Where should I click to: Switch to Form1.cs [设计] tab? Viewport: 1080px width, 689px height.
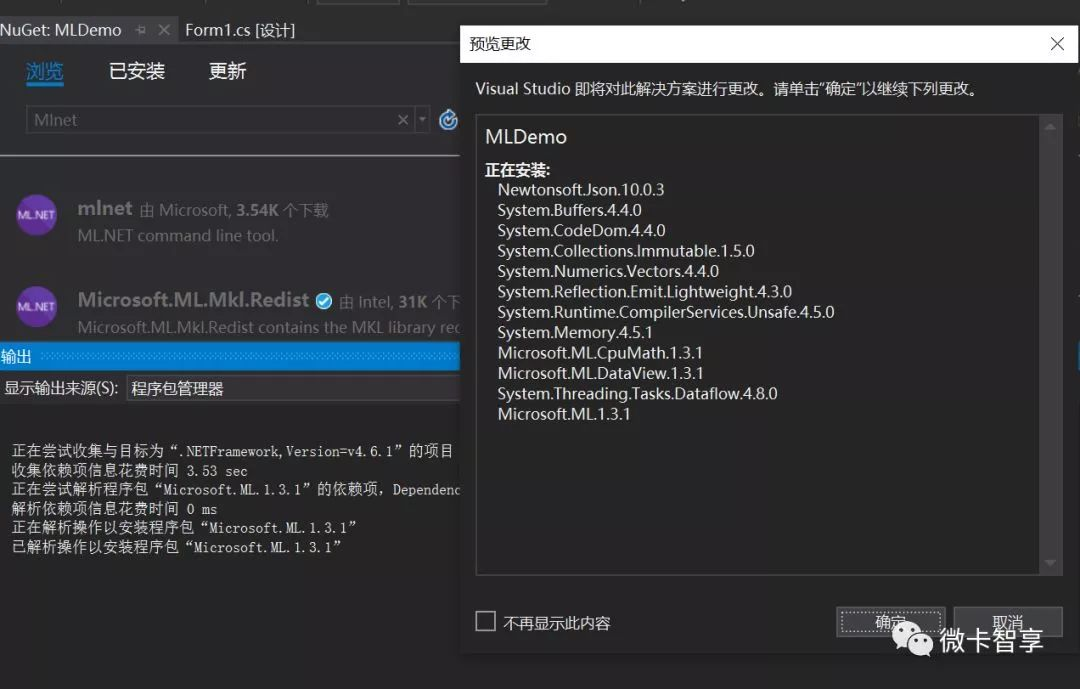pyautogui.click(x=240, y=30)
